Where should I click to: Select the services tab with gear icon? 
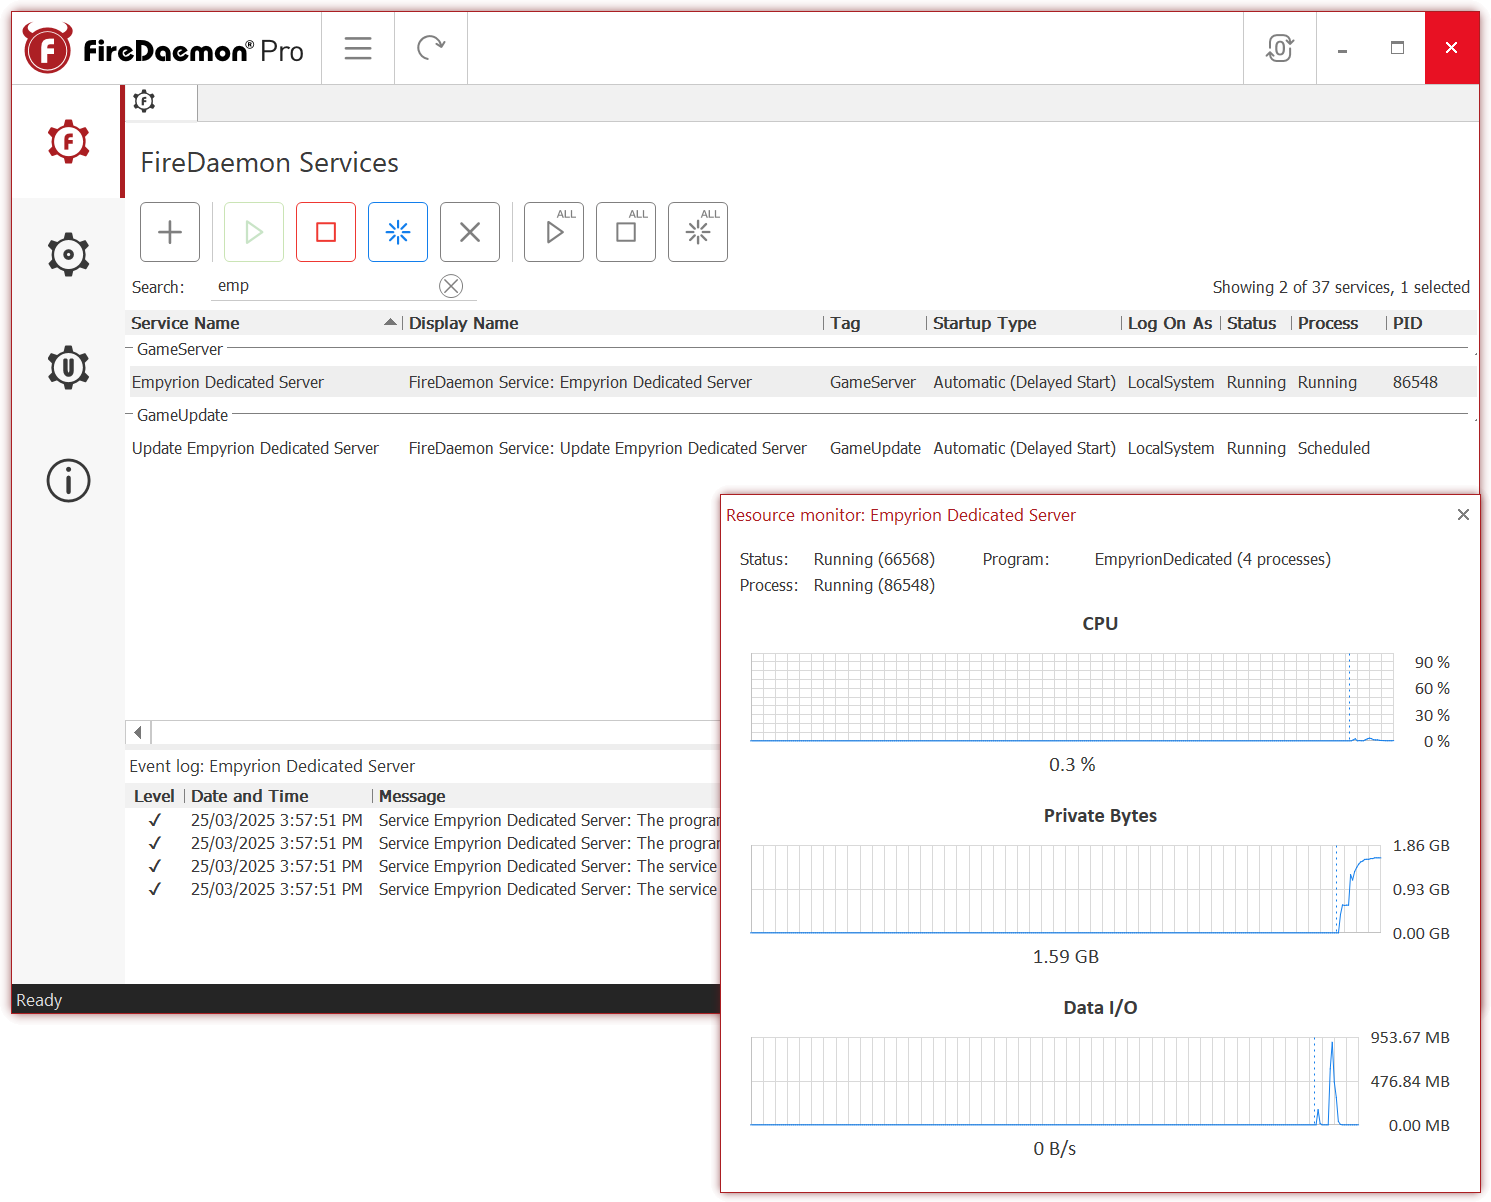tap(161, 102)
